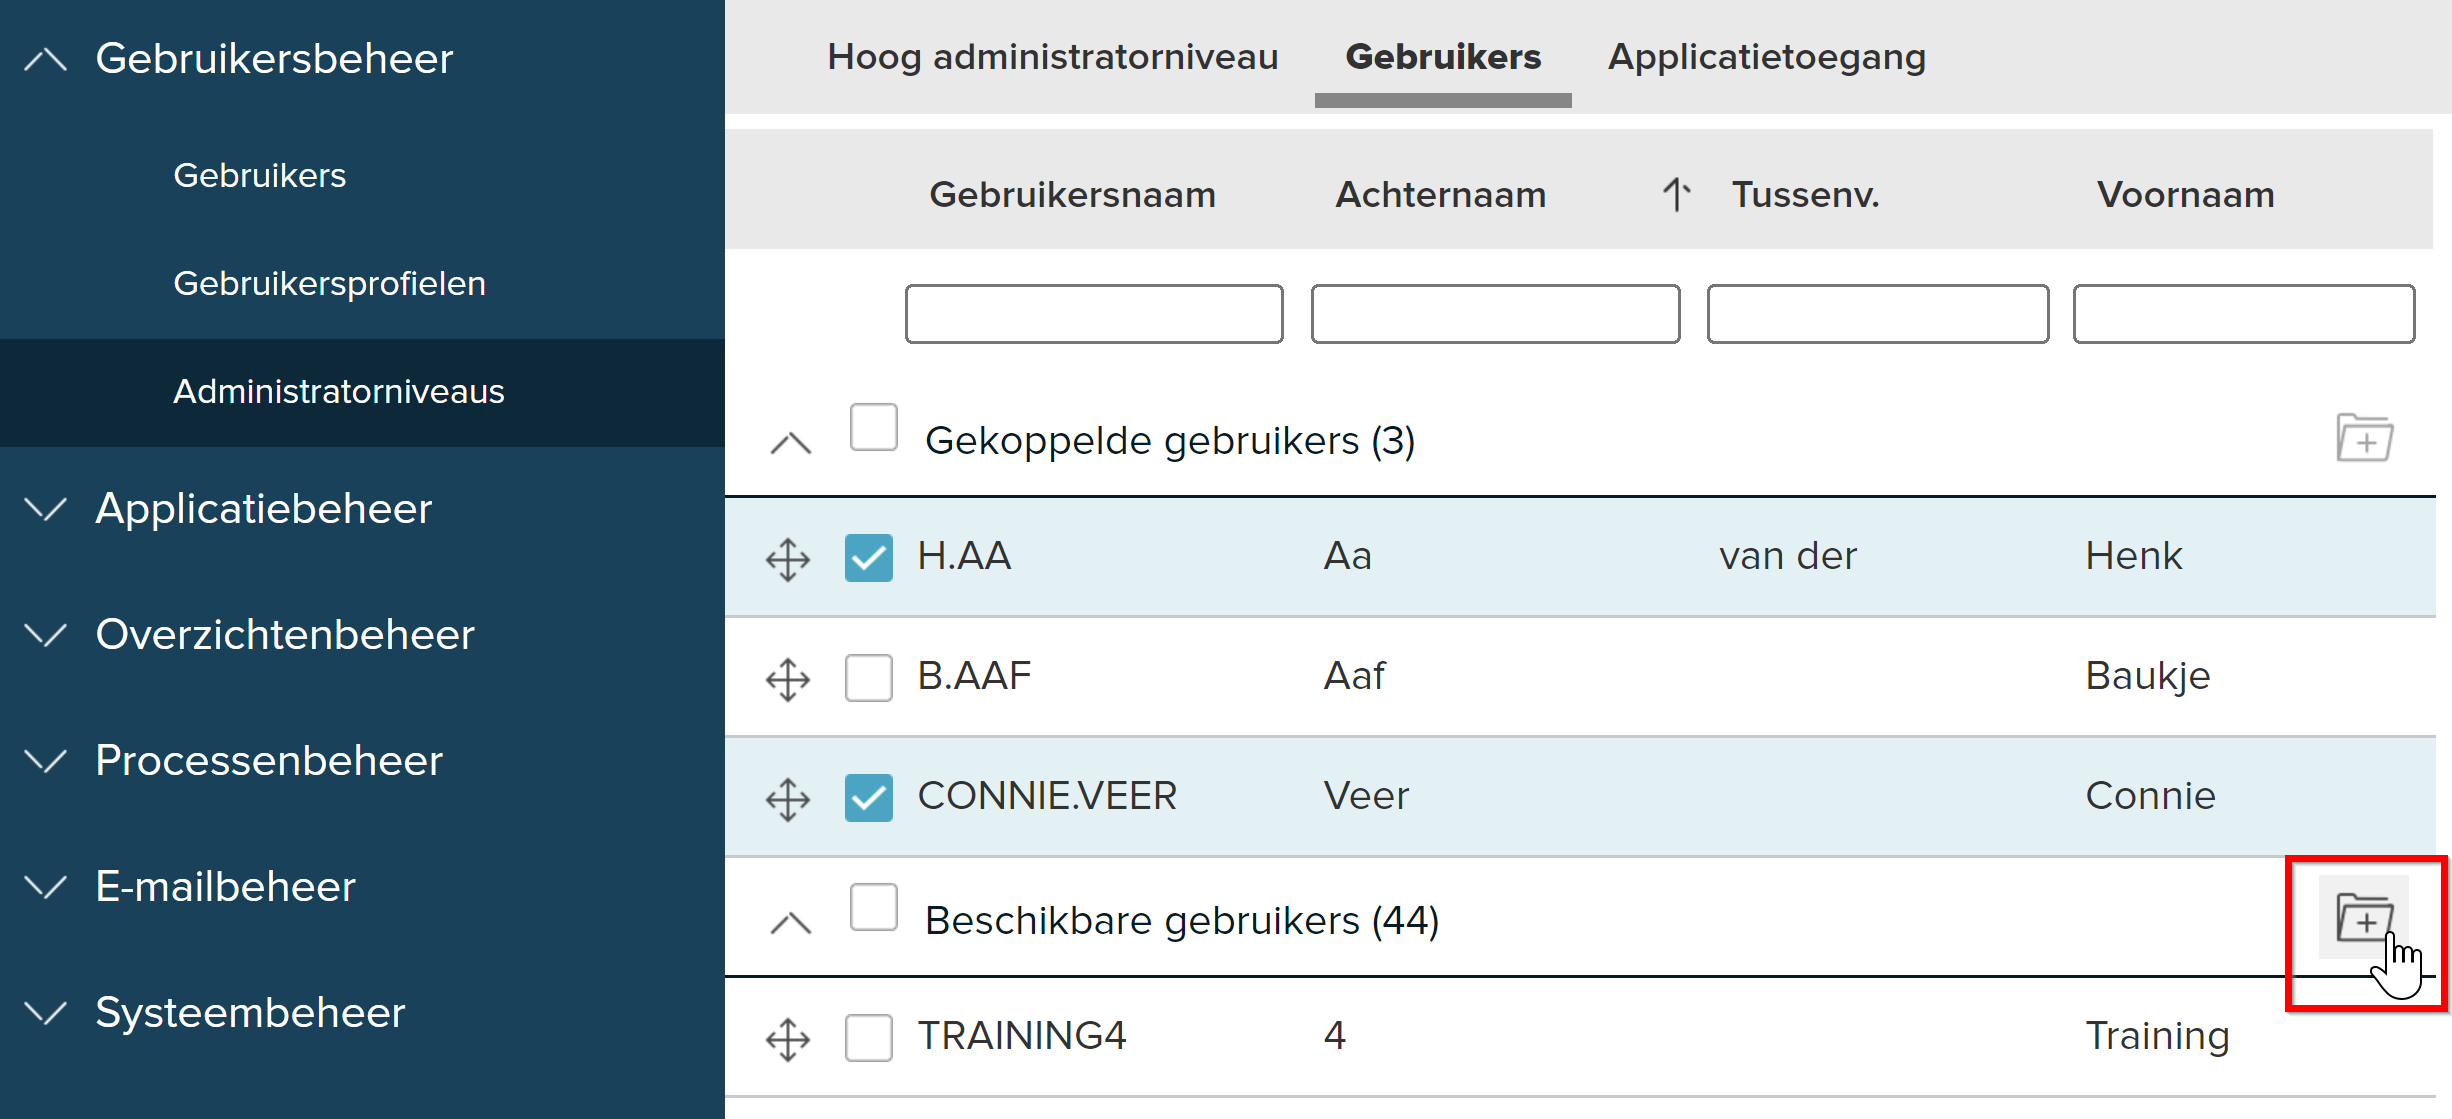
Task: Click the first name Training
Action: (x=2157, y=1037)
